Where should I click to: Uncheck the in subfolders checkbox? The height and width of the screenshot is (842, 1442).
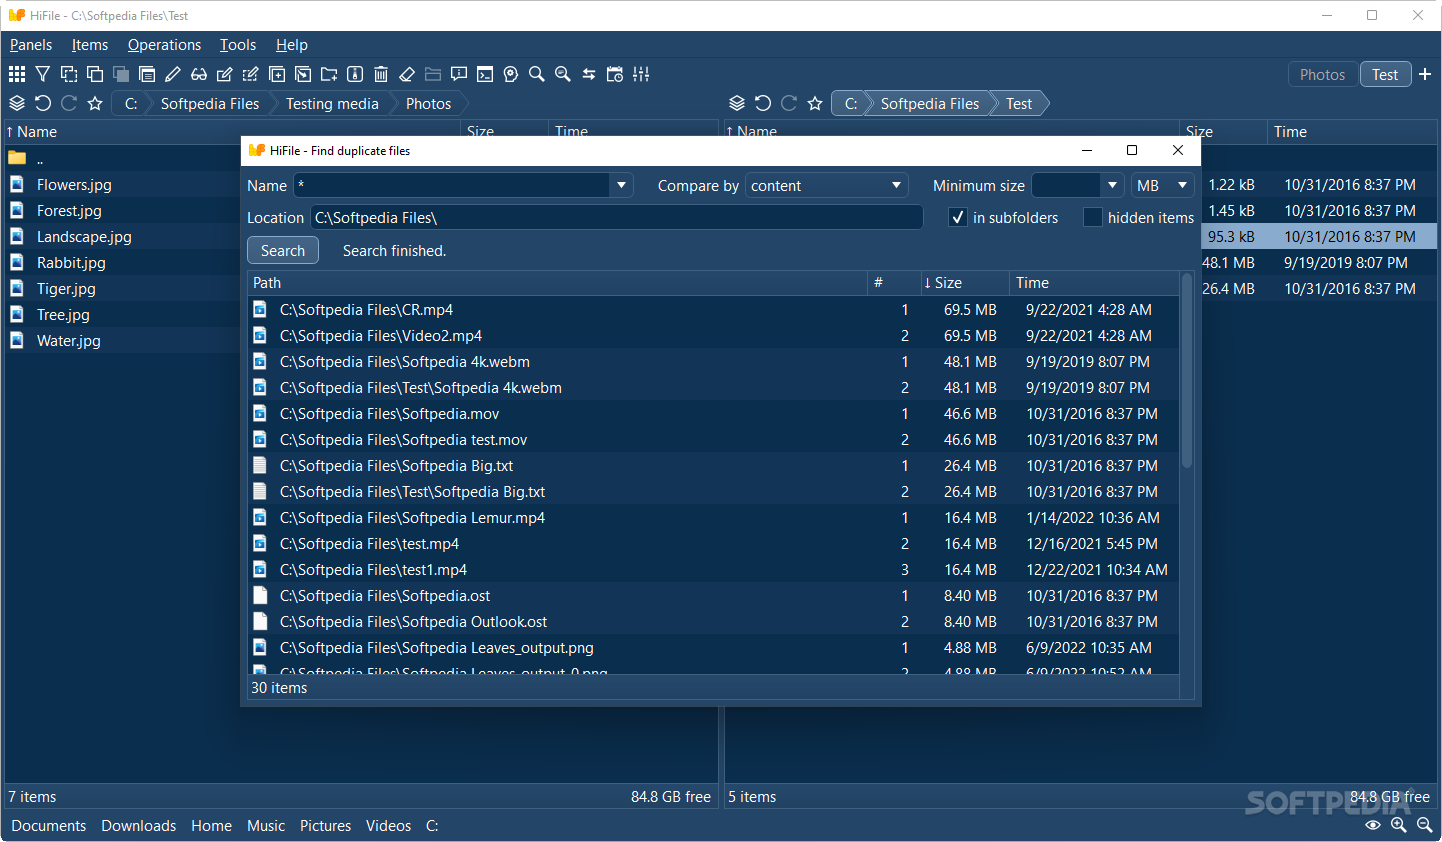pos(958,217)
